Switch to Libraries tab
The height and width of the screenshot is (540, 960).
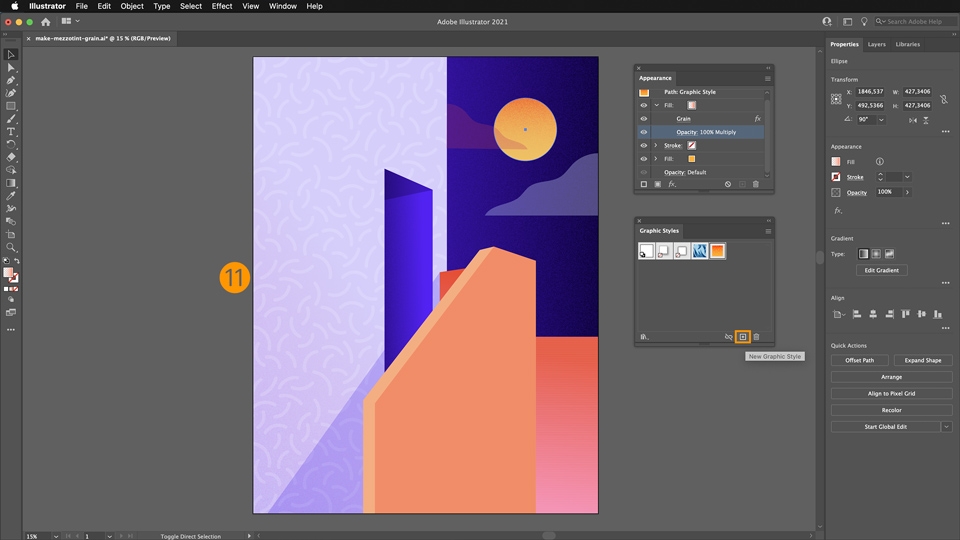pos(907,44)
